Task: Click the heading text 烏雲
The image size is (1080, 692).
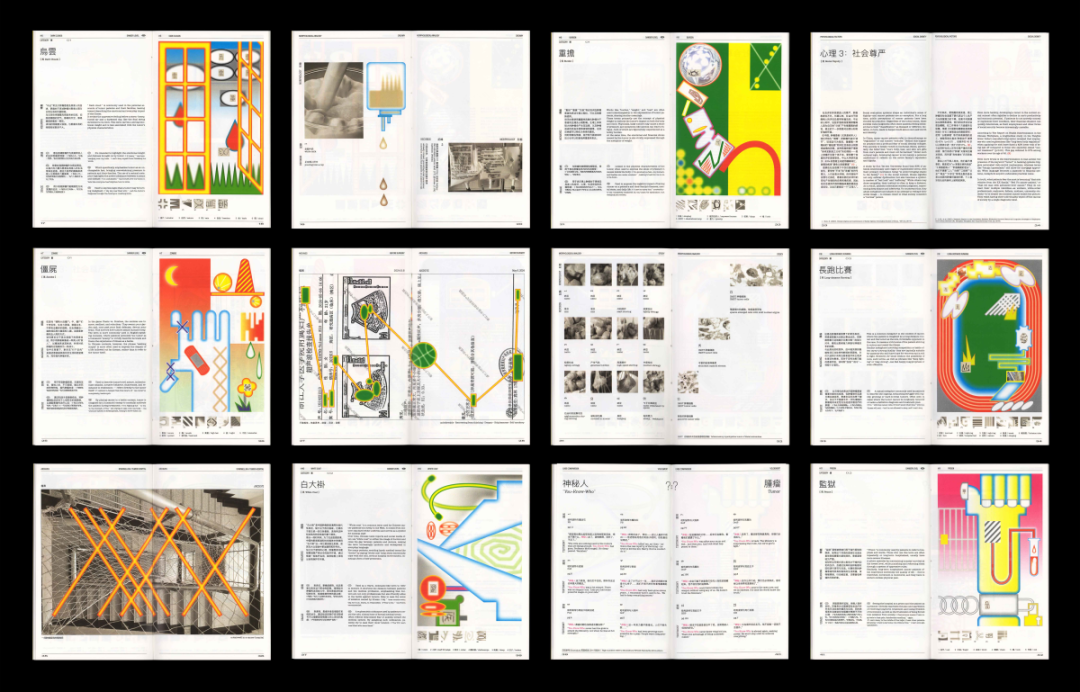Action: pyautogui.click(x=48, y=52)
